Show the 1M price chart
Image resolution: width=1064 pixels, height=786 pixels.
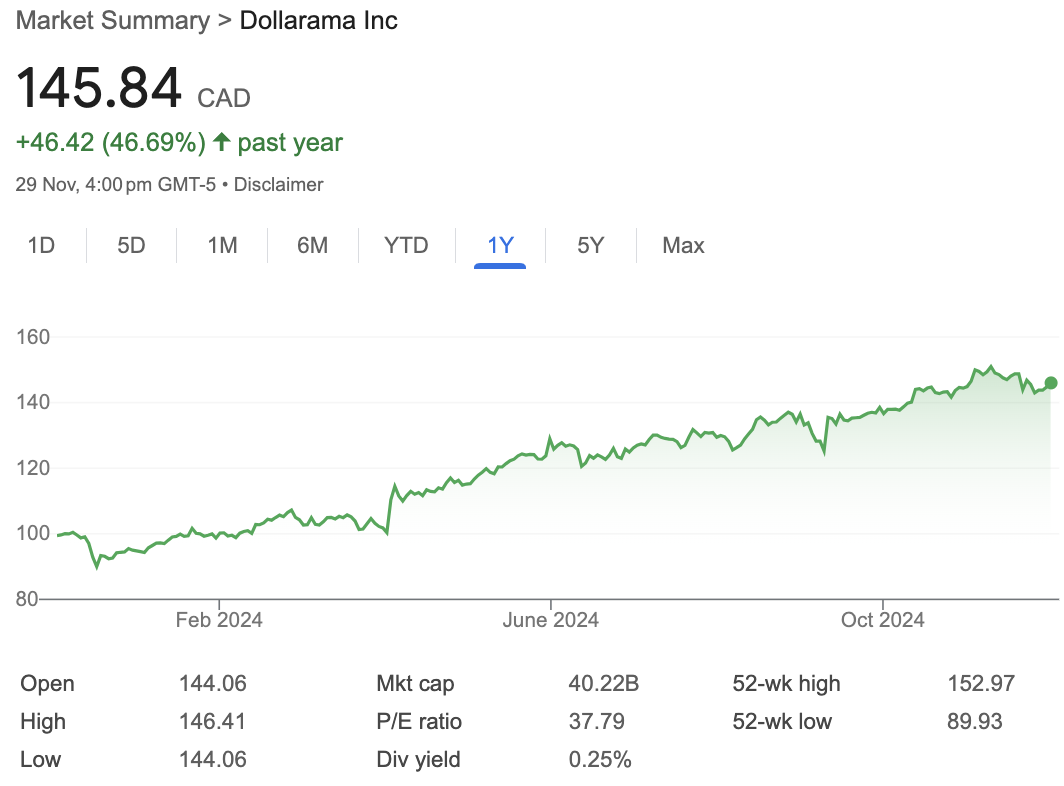click(x=222, y=245)
